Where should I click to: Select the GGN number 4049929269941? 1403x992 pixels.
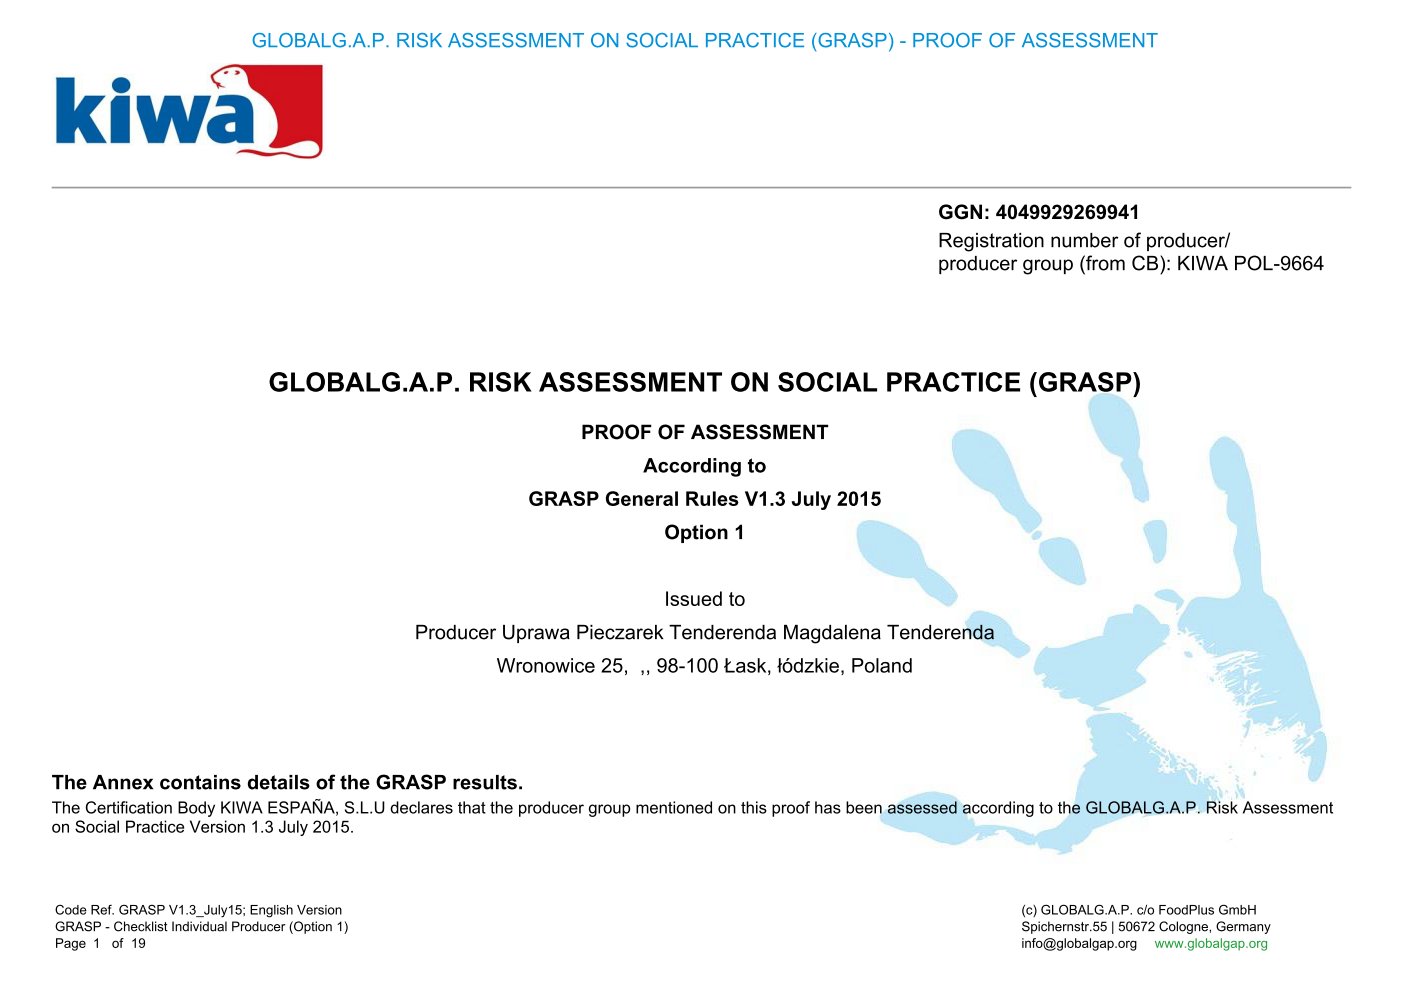tap(1067, 212)
